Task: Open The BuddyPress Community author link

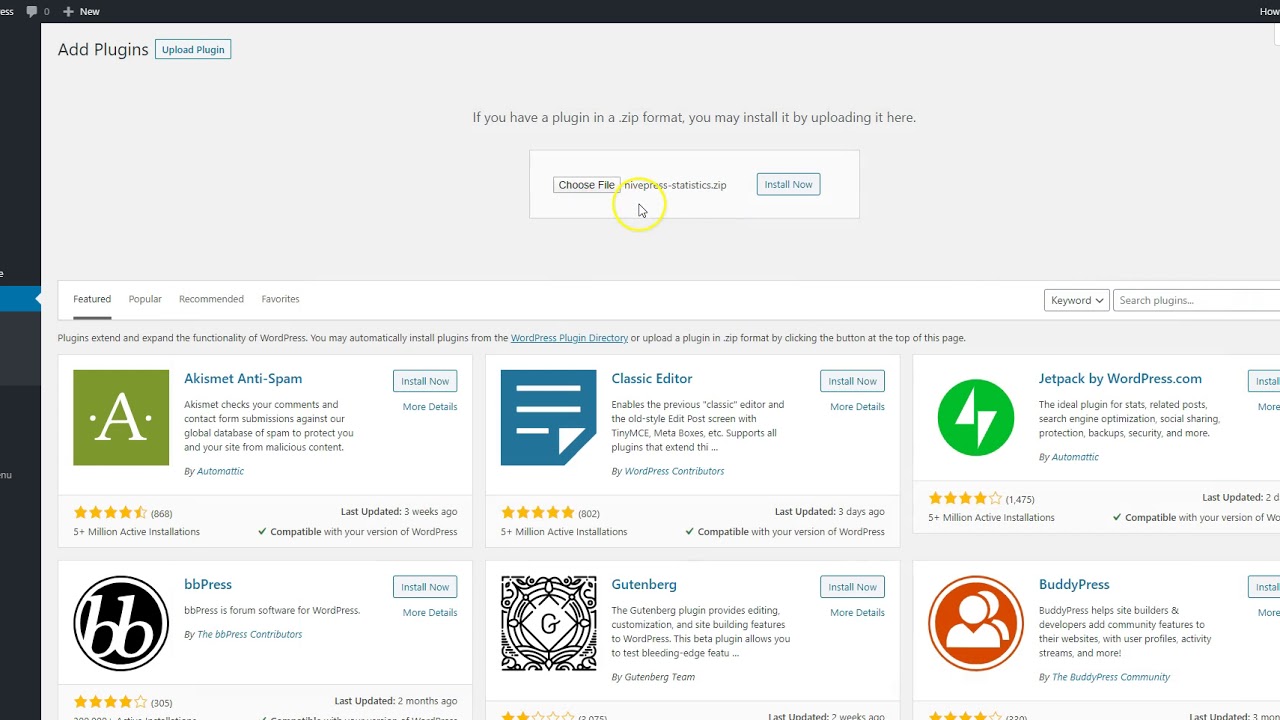Action: (x=1111, y=677)
